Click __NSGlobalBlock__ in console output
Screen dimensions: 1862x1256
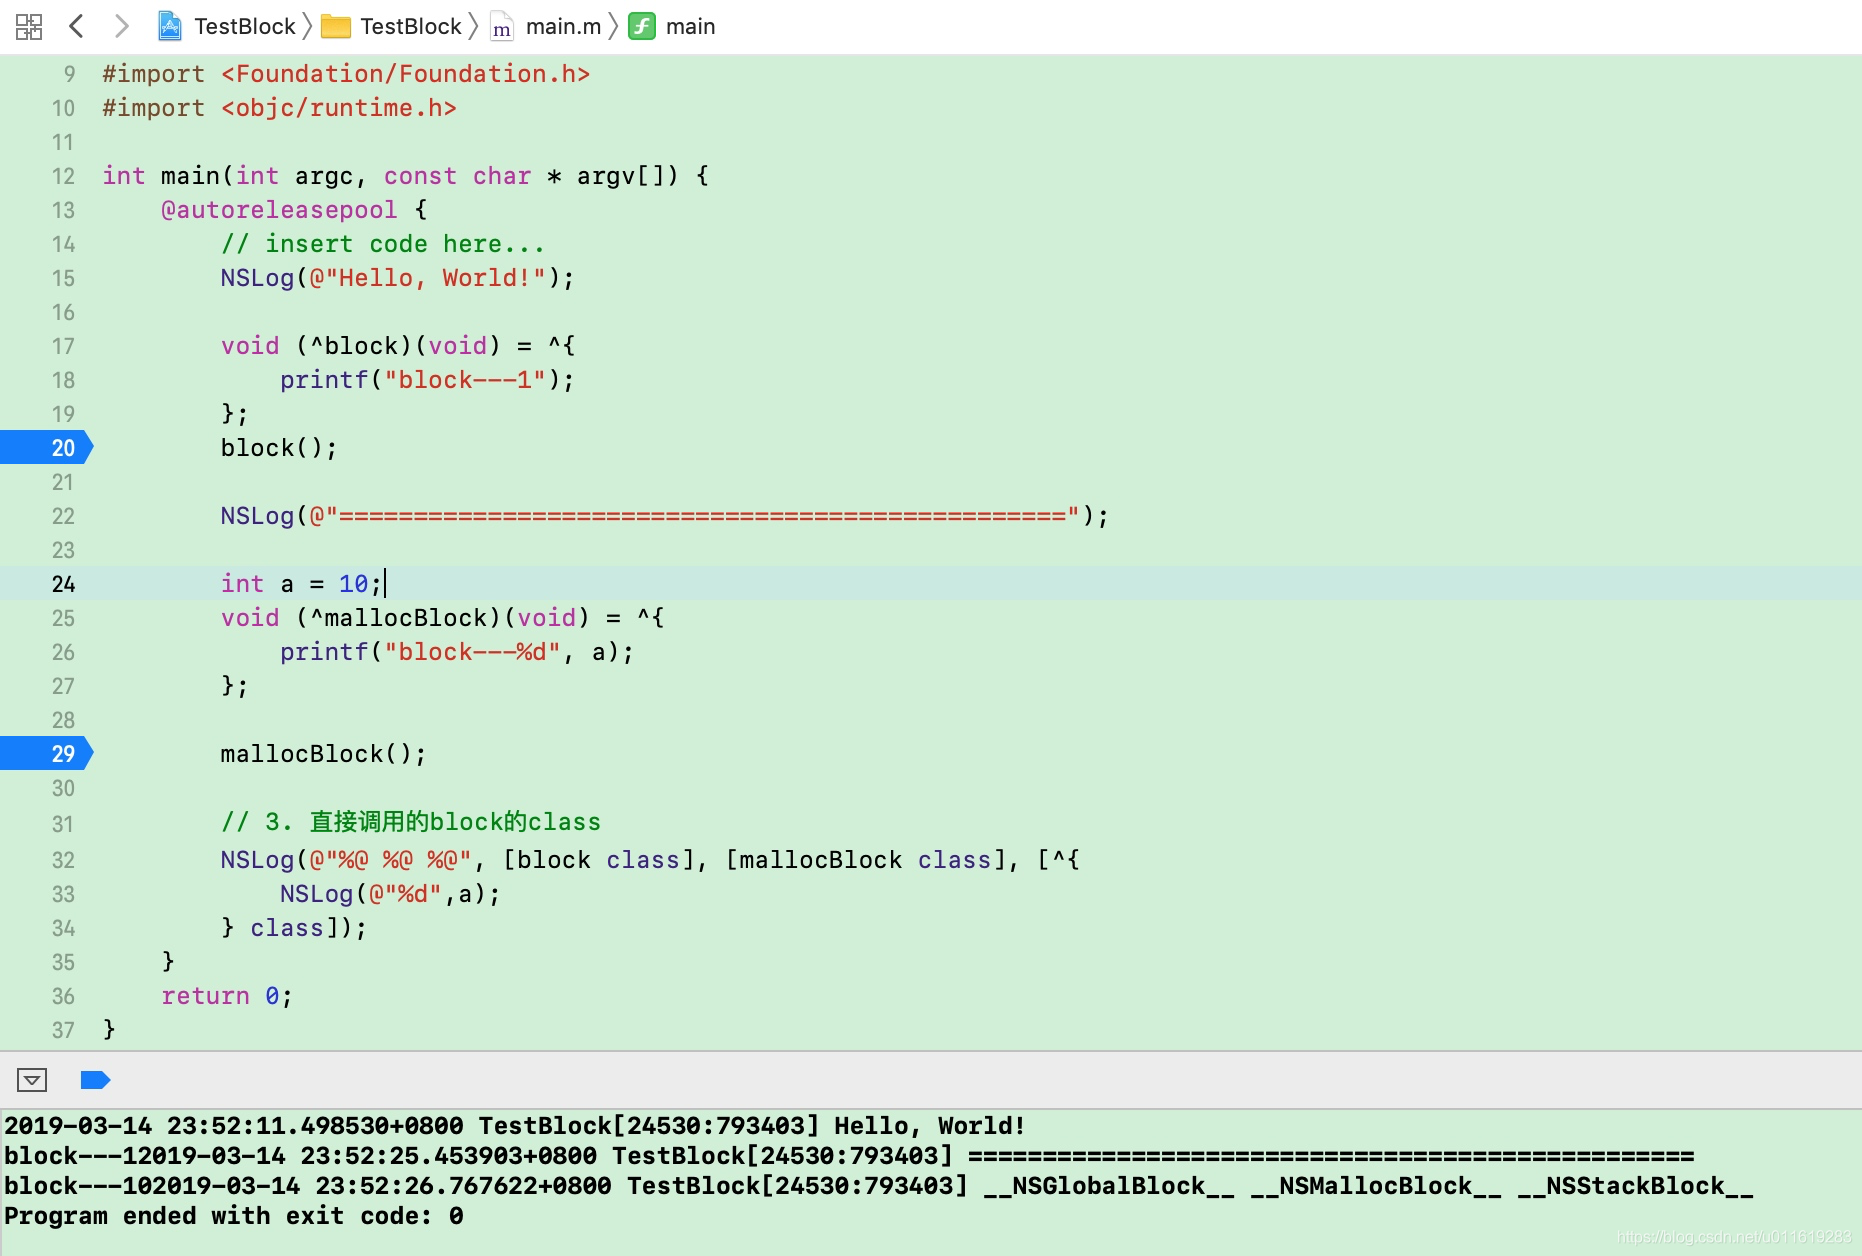pyautogui.click(x=1109, y=1186)
